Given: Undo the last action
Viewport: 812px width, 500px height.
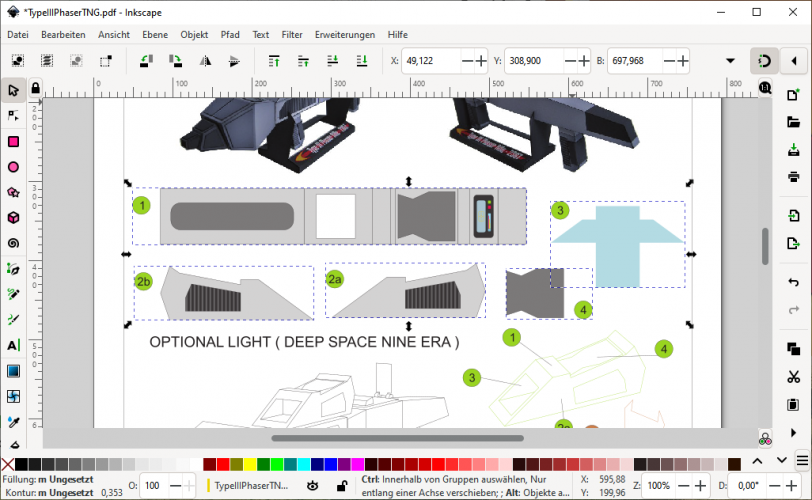Looking at the screenshot, I should (x=793, y=282).
